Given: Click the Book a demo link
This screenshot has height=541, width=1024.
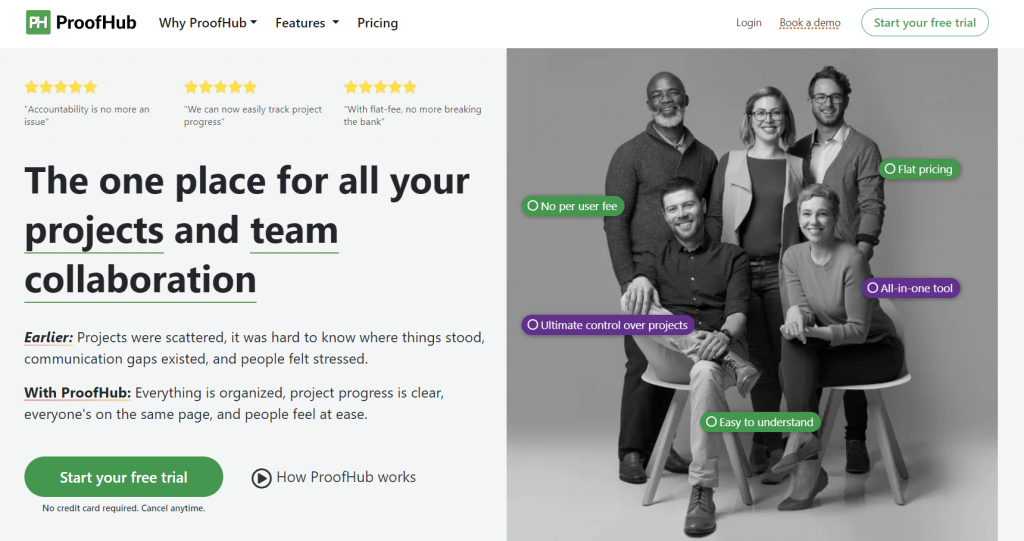Looking at the screenshot, I should [810, 22].
